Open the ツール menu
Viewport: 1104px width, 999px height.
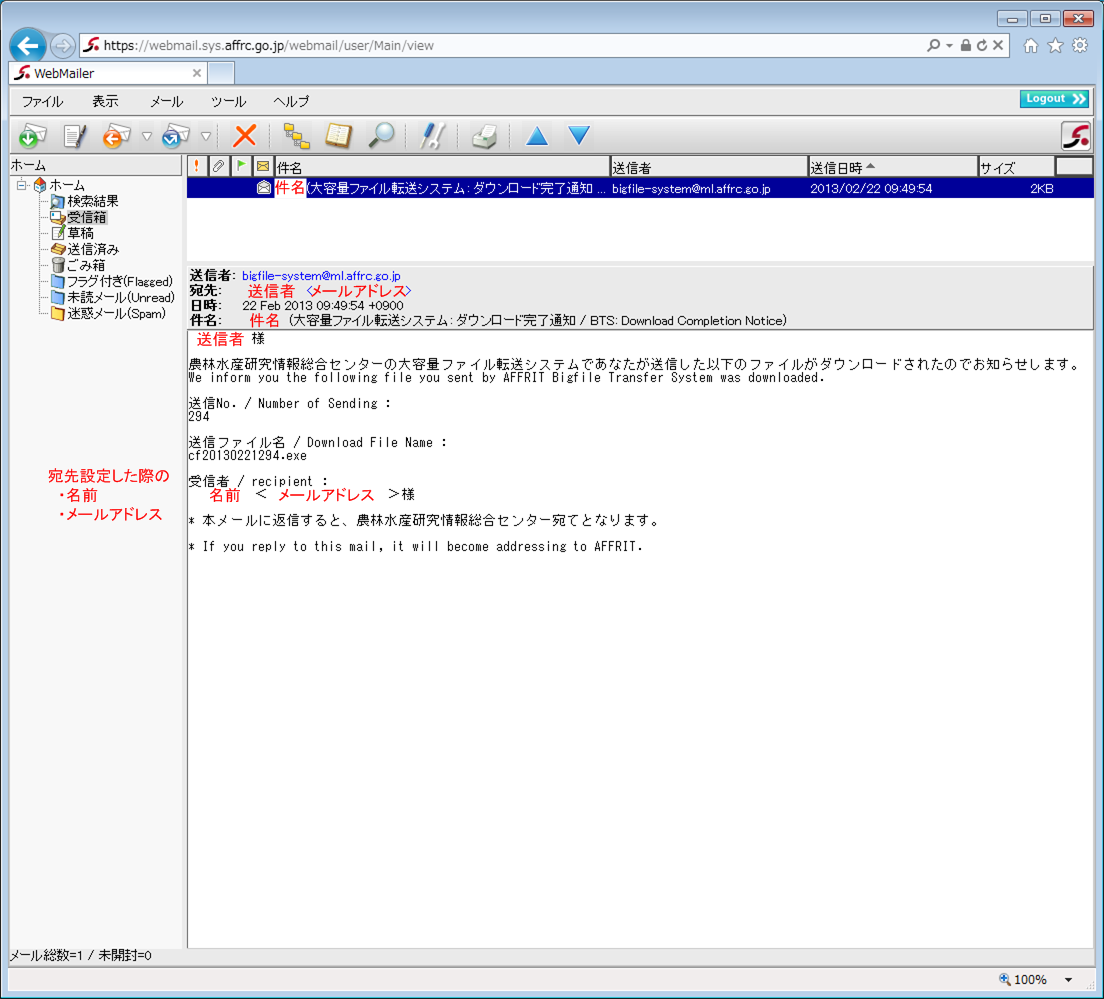[228, 101]
